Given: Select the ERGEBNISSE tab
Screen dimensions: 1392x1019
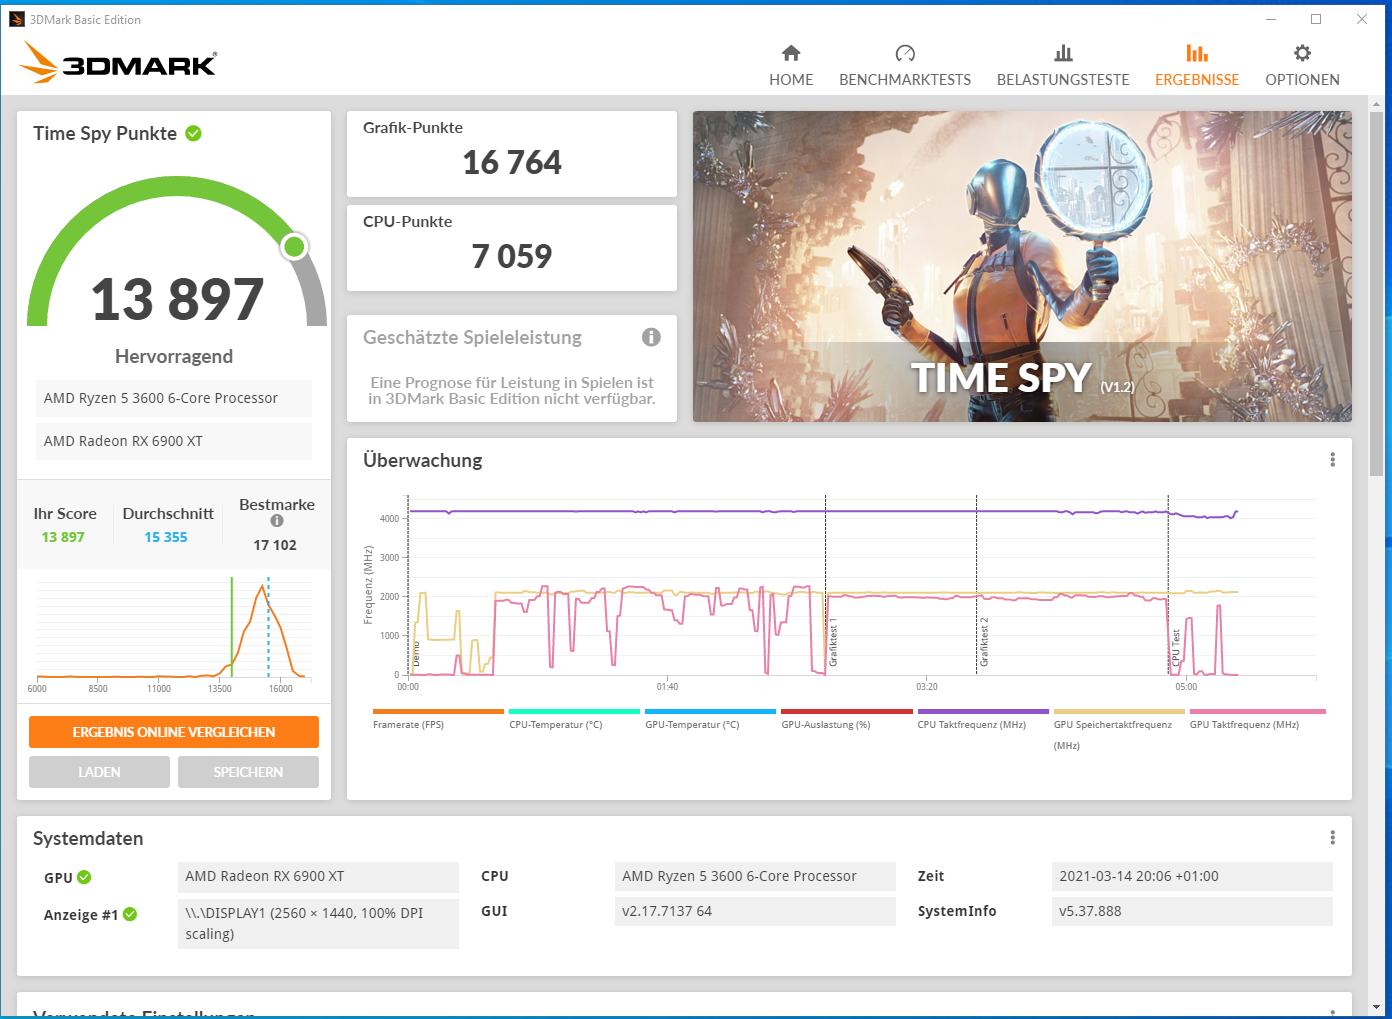Looking at the screenshot, I should click(x=1197, y=66).
